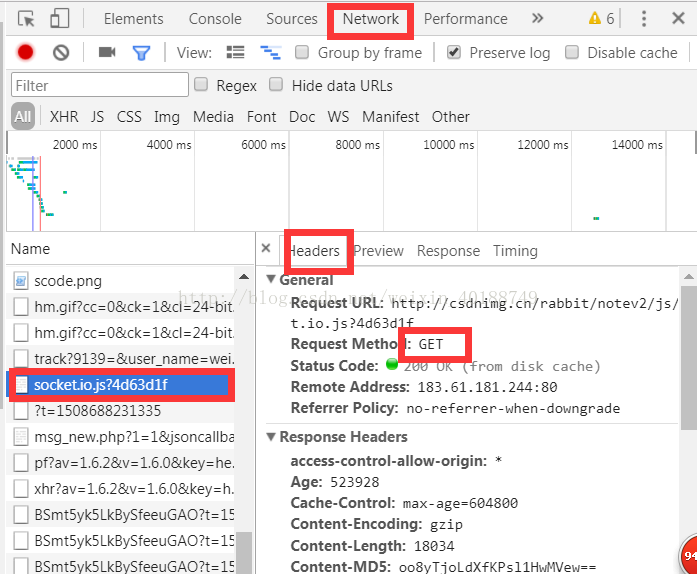Open the warnings indicator showing 6
Image resolution: width=697 pixels, height=574 pixels.
(601, 19)
